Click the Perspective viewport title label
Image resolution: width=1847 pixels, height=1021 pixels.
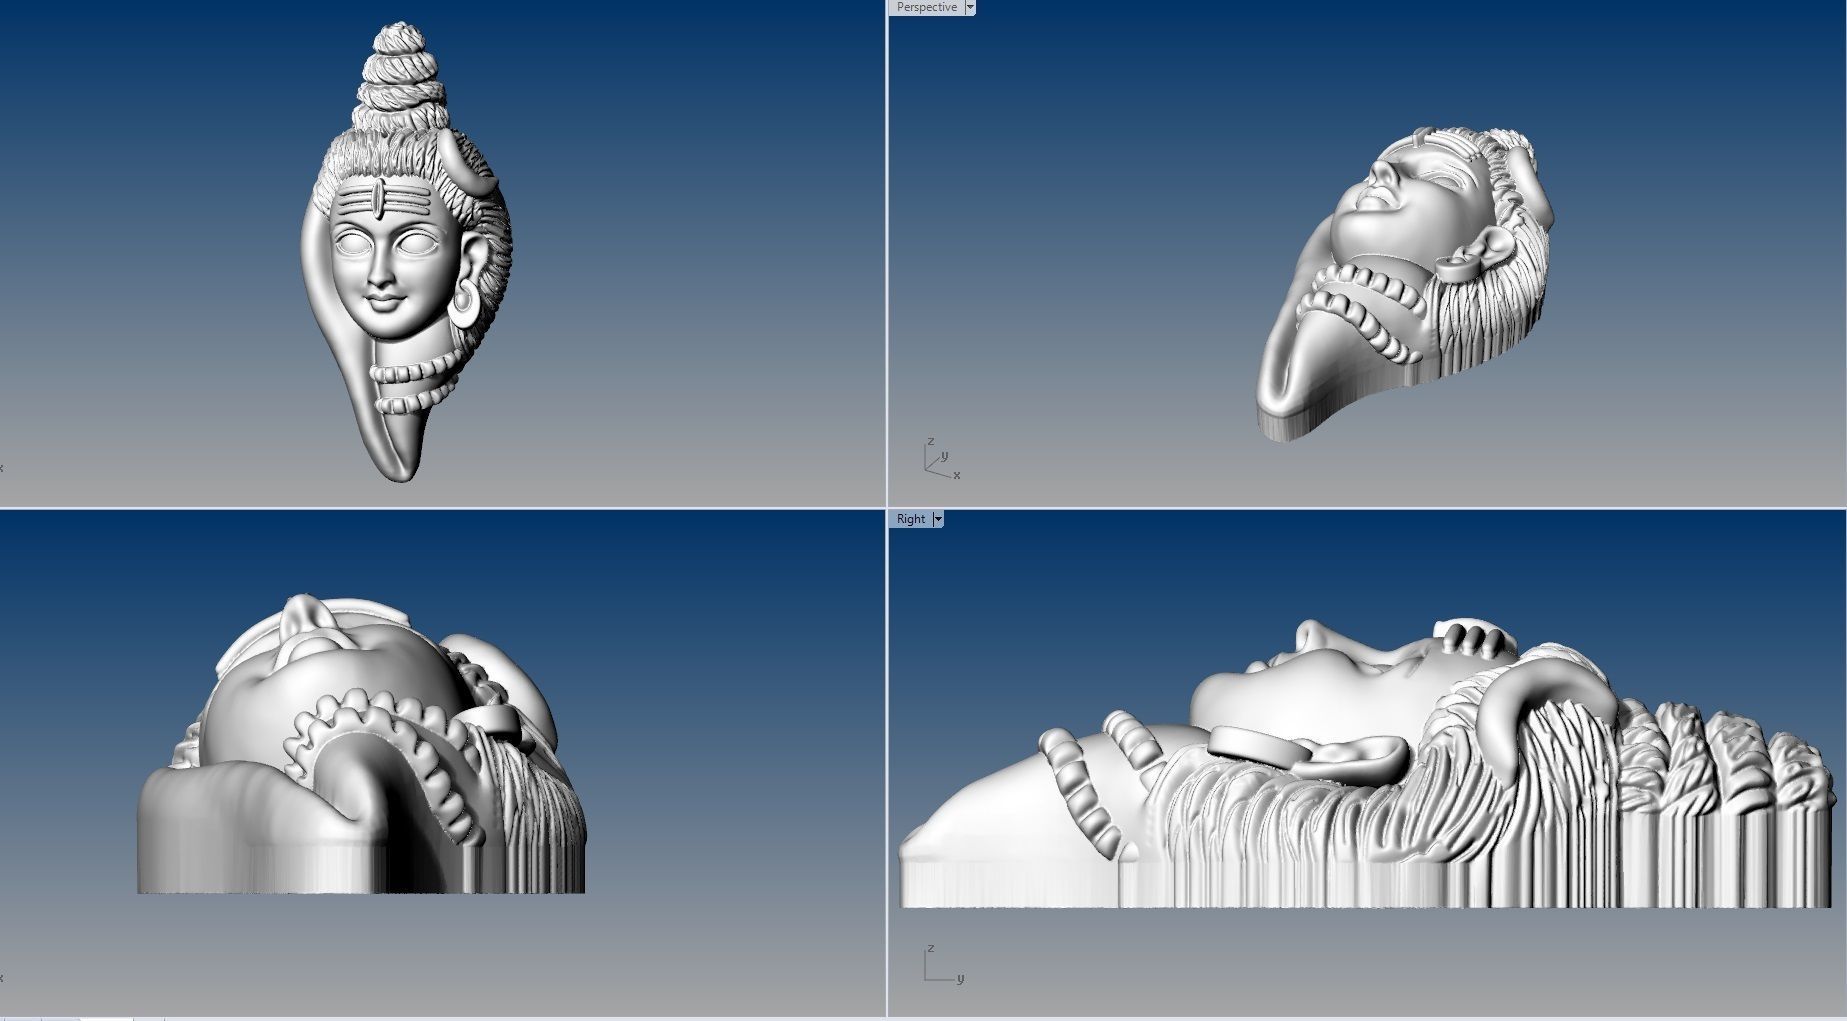(x=926, y=7)
